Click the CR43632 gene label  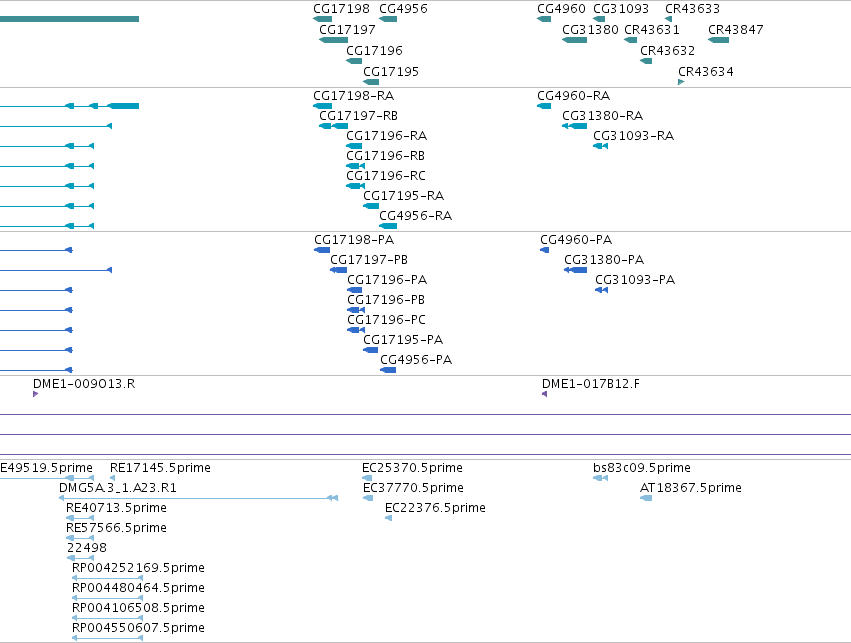668,50
